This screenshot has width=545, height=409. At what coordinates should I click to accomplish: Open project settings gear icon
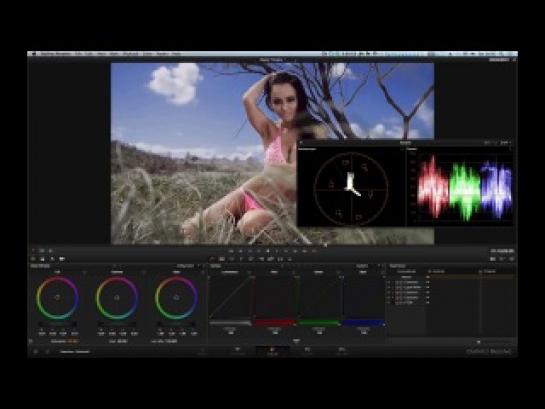click(48, 352)
